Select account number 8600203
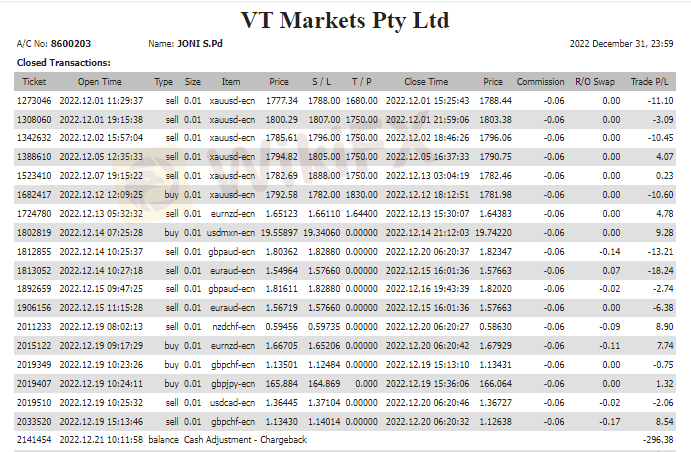 (x=71, y=44)
